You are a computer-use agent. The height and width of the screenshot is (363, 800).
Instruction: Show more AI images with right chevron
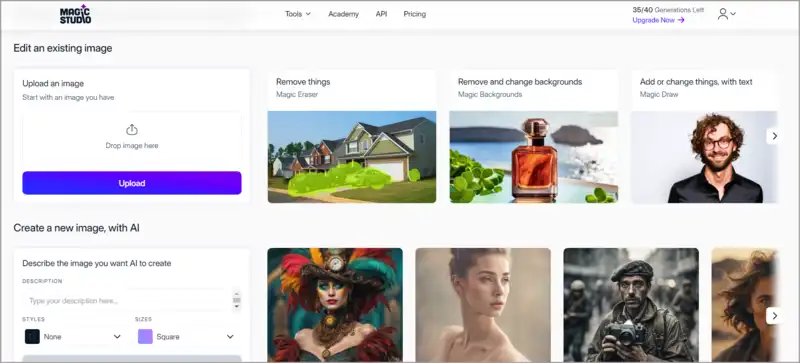(774, 316)
